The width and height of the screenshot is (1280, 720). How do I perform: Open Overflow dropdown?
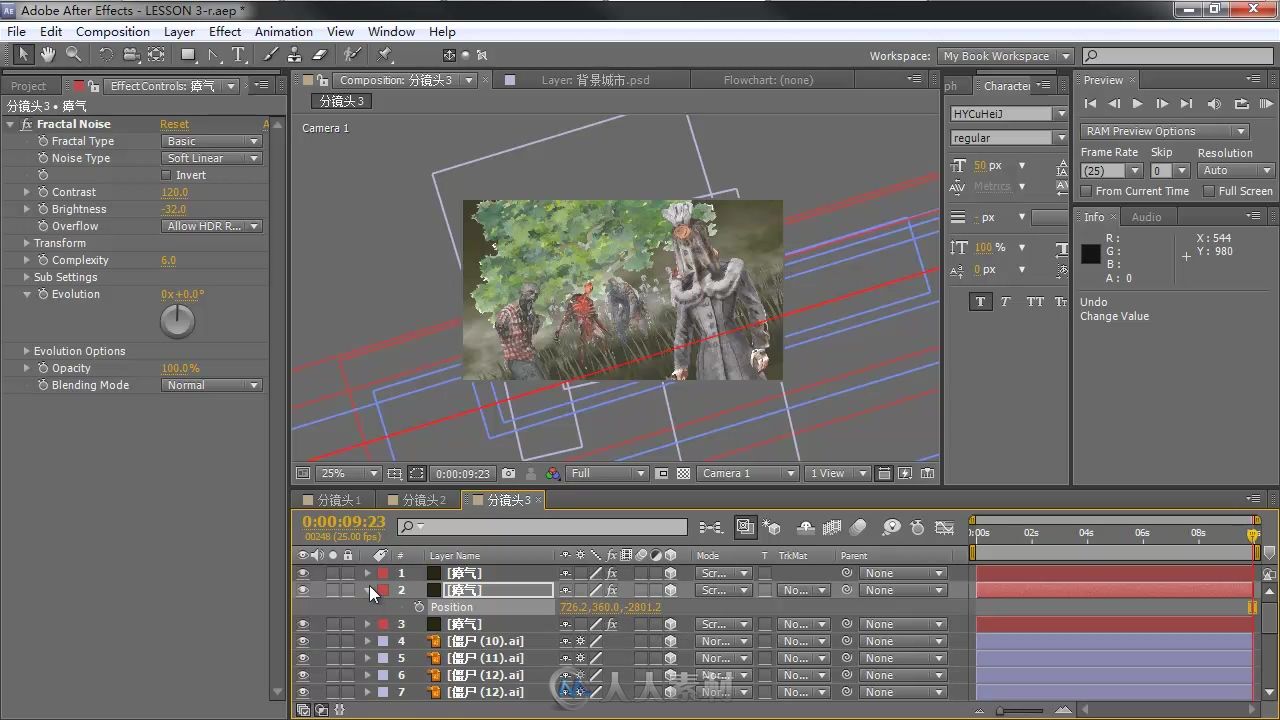pyautogui.click(x=211, y=226)
